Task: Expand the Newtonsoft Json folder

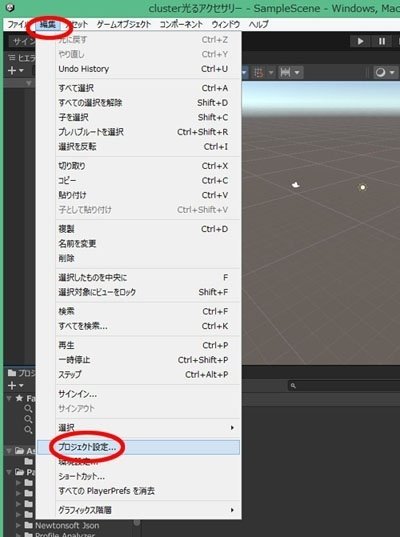Action: 18,525
